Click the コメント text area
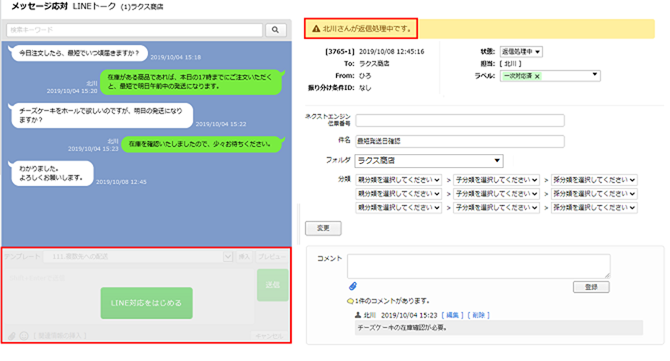 click(479, 266)
